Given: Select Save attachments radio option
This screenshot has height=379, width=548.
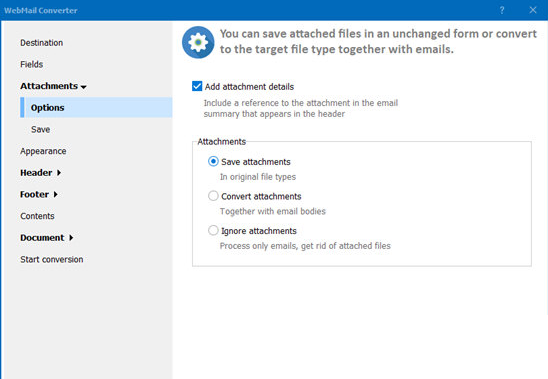Looking at the screenshot, I should pyautogui.click(x=213, y=162).
